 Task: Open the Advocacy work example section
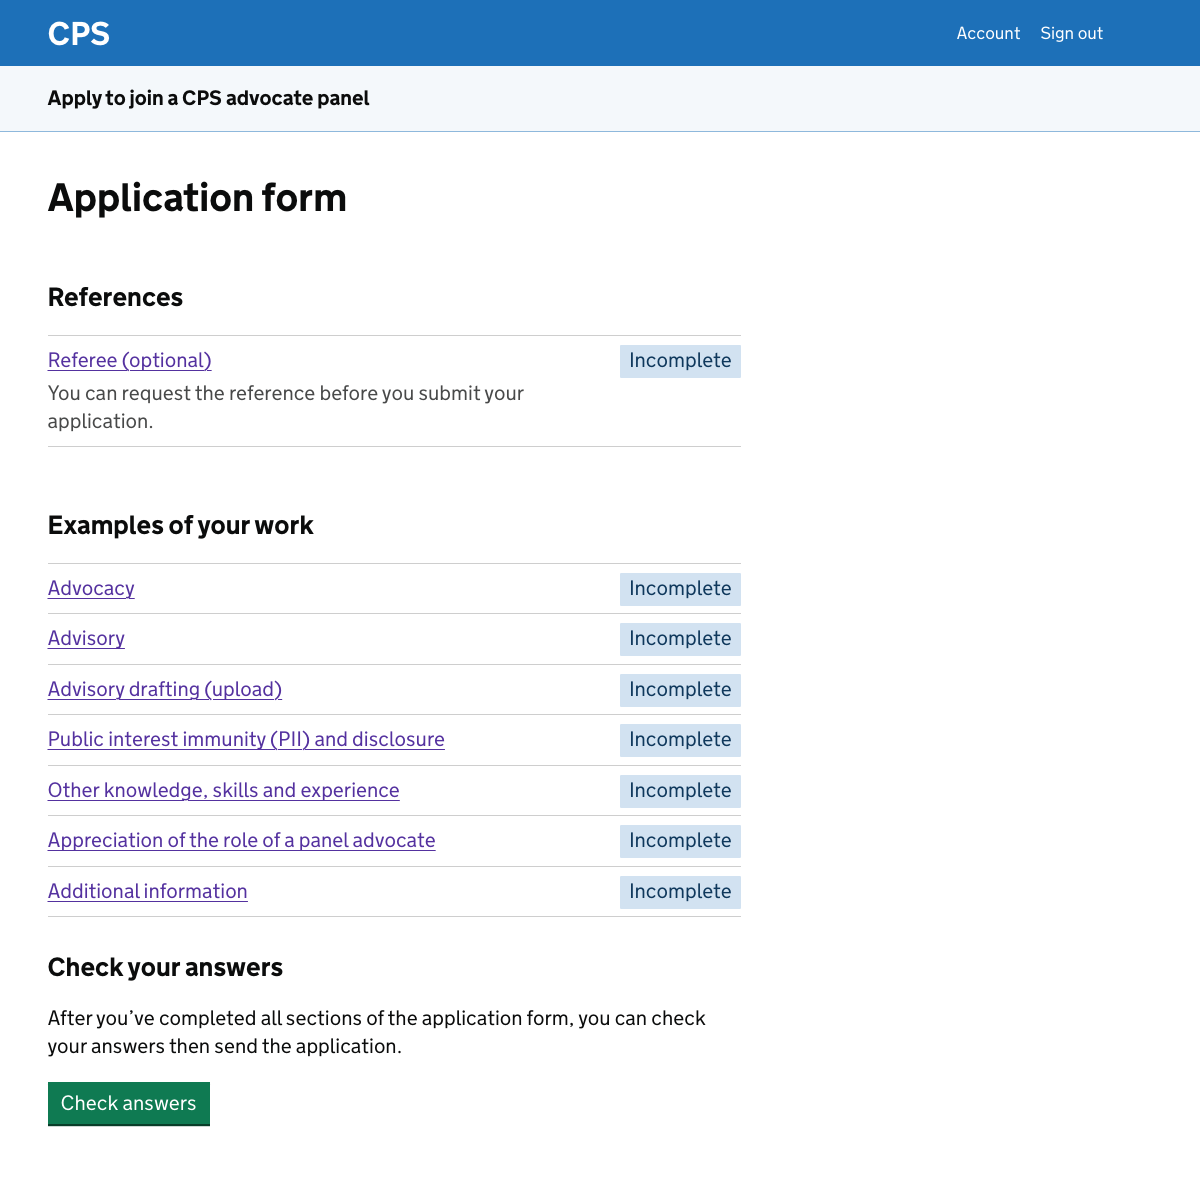point(91,588)
